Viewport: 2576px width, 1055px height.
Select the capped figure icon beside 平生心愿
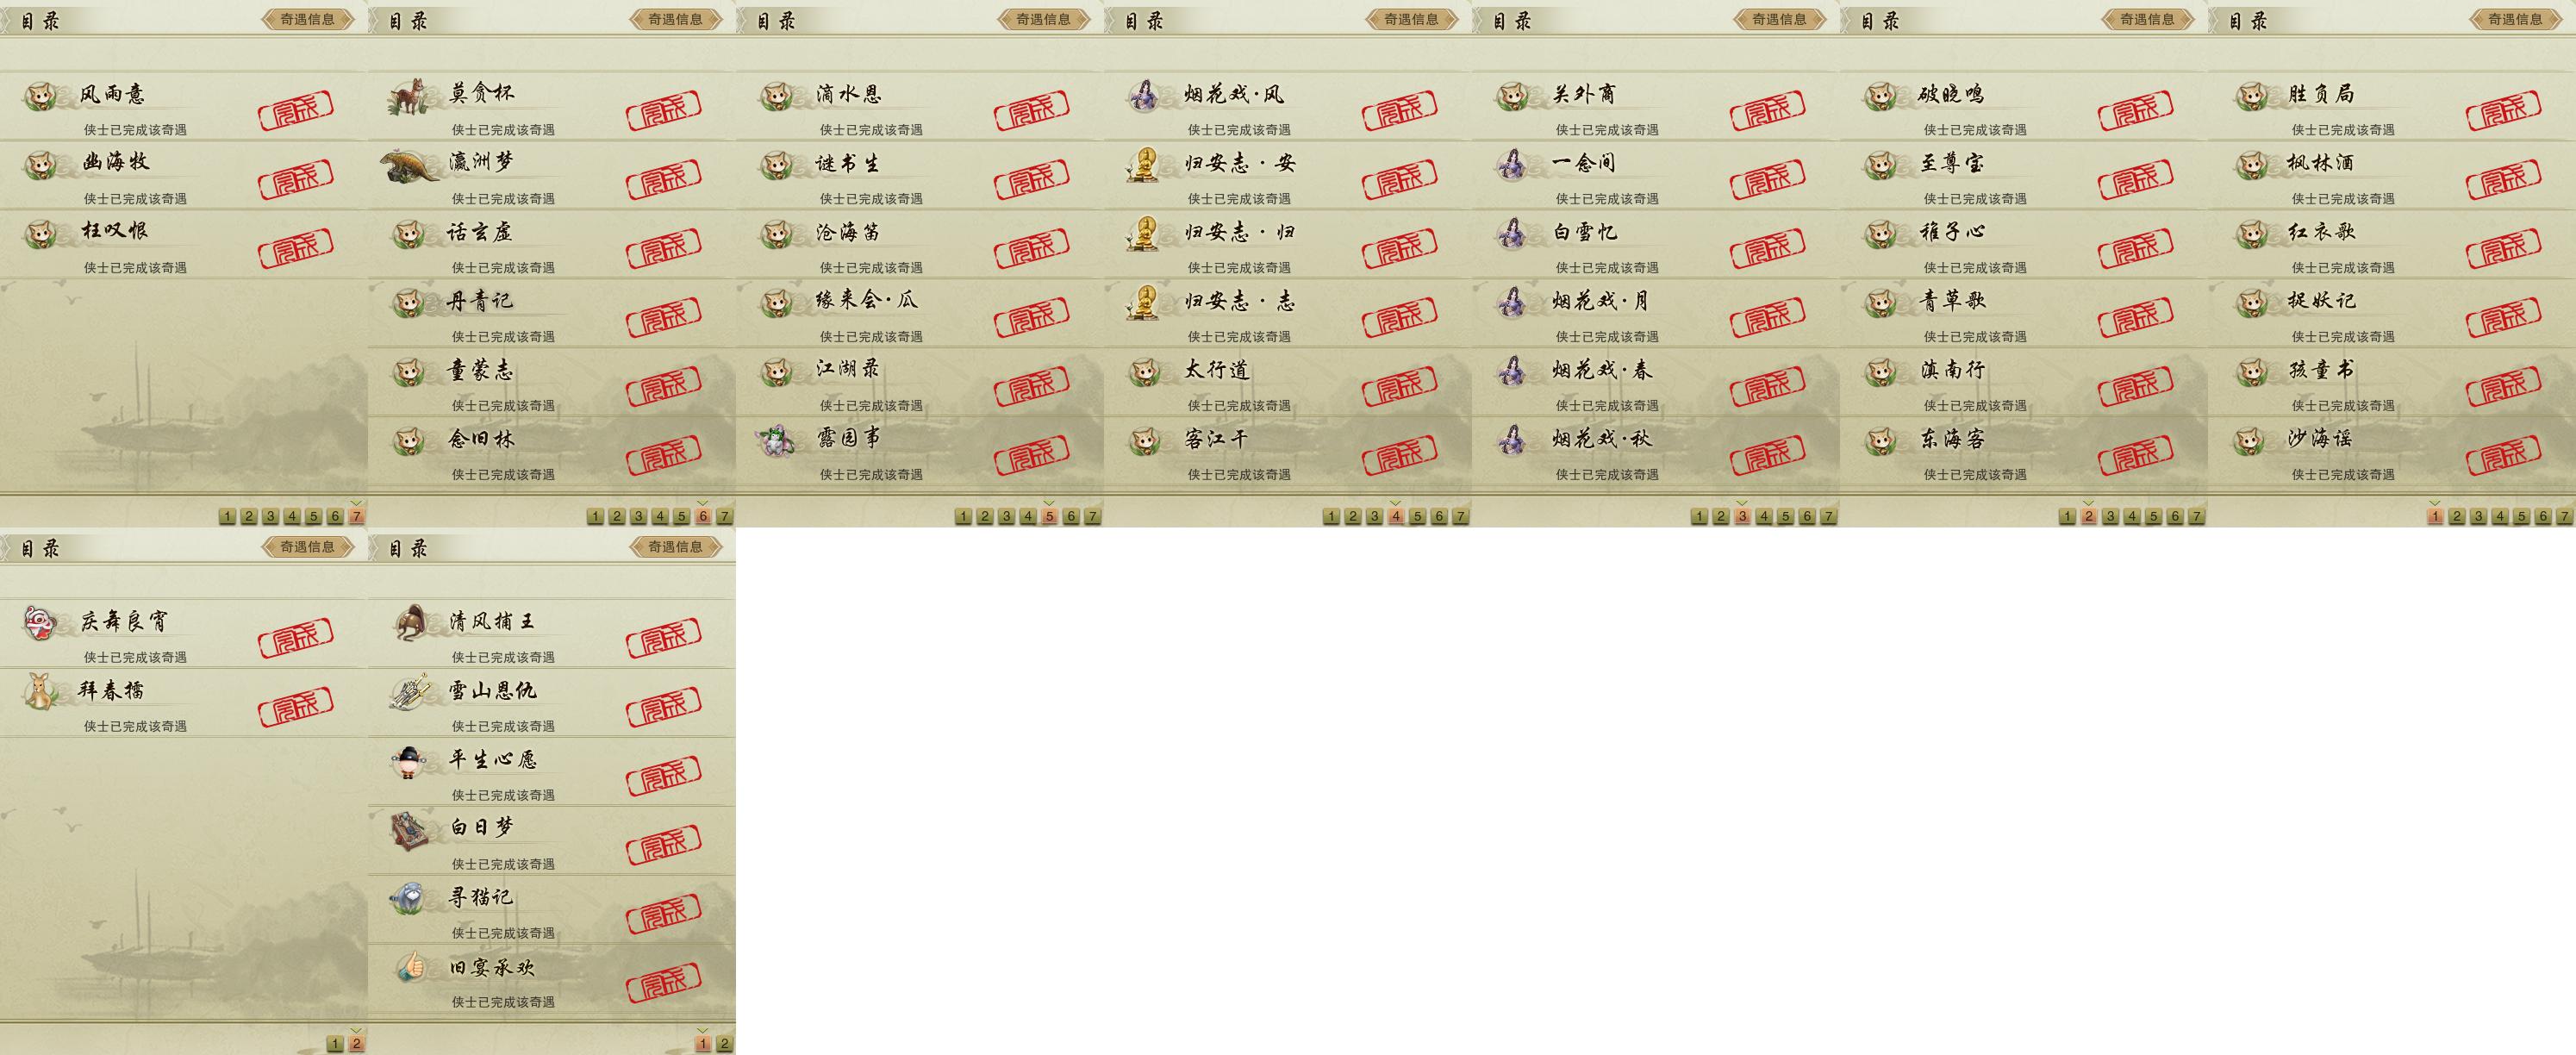point(410,761)
